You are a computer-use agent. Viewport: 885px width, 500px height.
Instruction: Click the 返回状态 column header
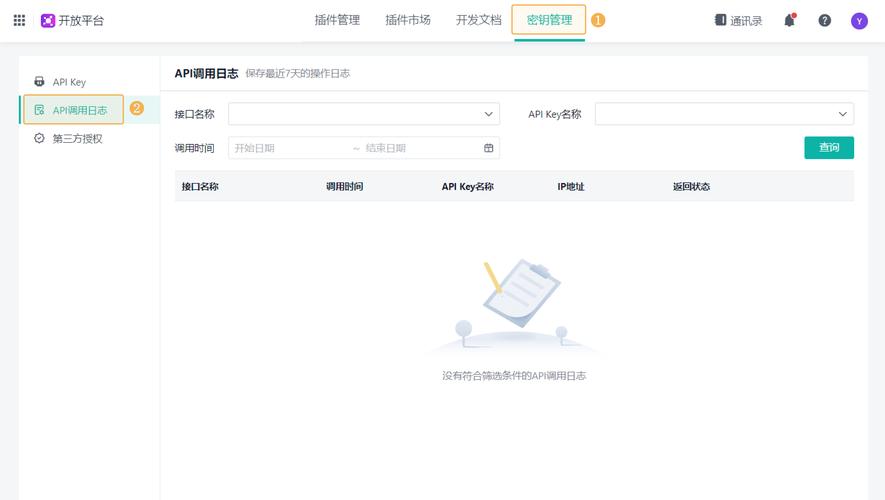pyautogui.click(x=691, y=186)
